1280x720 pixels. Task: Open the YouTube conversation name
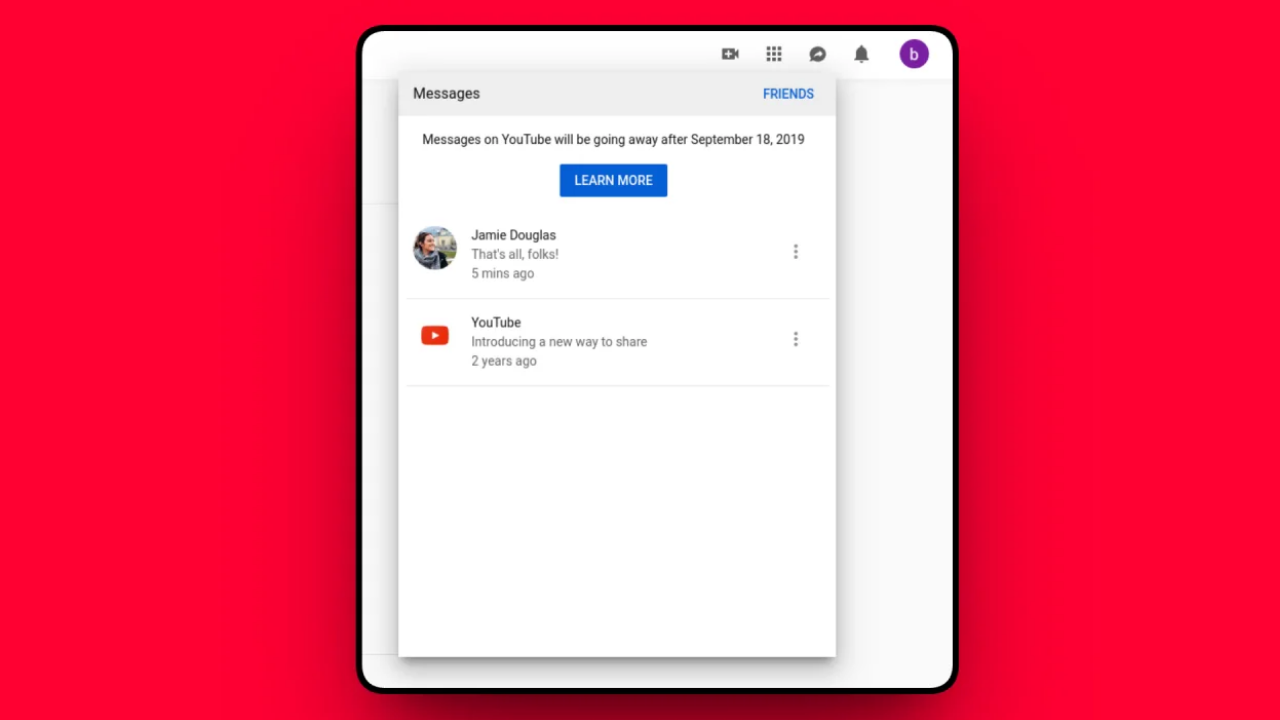pyautogui.click(x=496, y=322)
